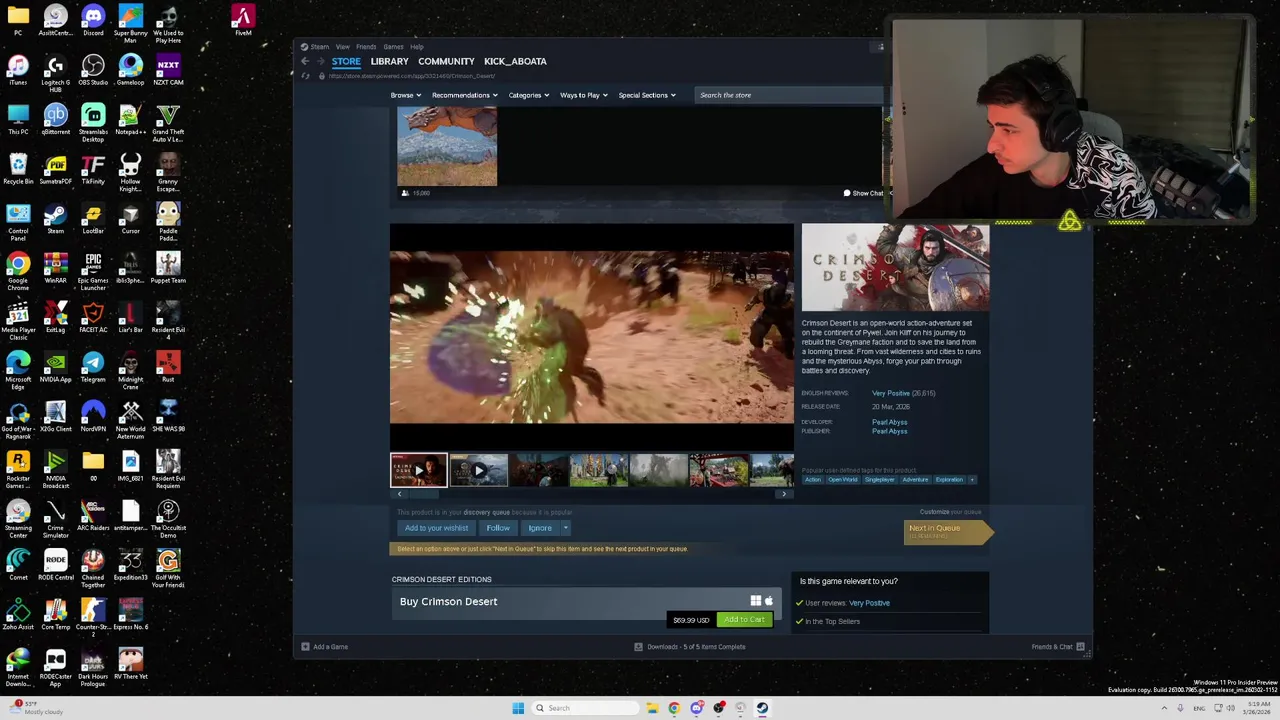This screenshot has width=1280, height=720.
Task: Switch to the COMMUNITY tab
Action: (x=446, y=61)
